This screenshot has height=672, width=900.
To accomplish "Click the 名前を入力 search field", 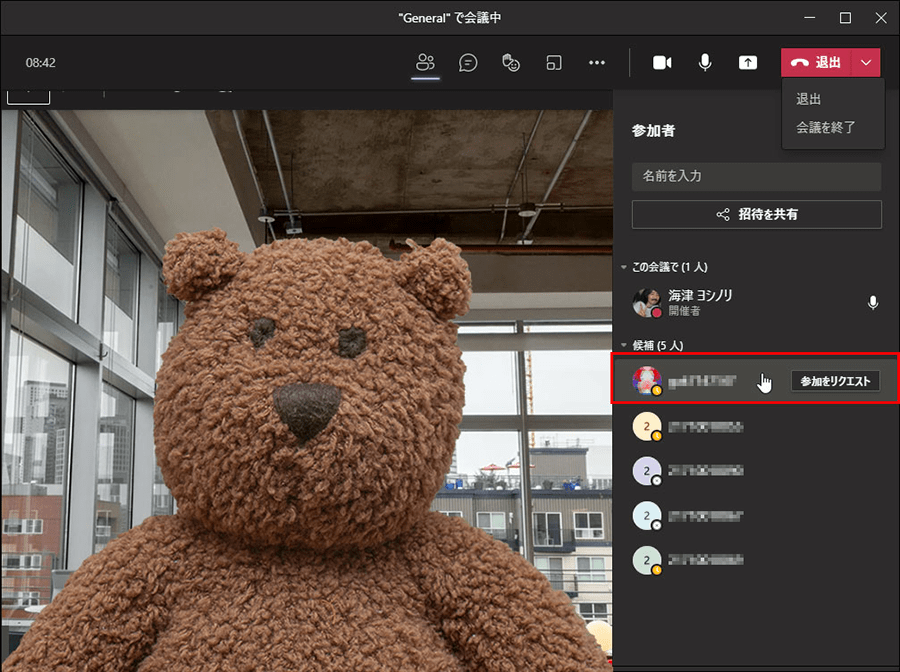I will point(756,176).
